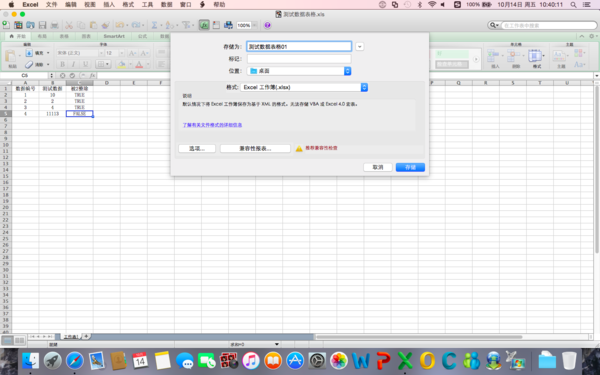
Task: Click the Undo arrow icon
Action: 120,25
